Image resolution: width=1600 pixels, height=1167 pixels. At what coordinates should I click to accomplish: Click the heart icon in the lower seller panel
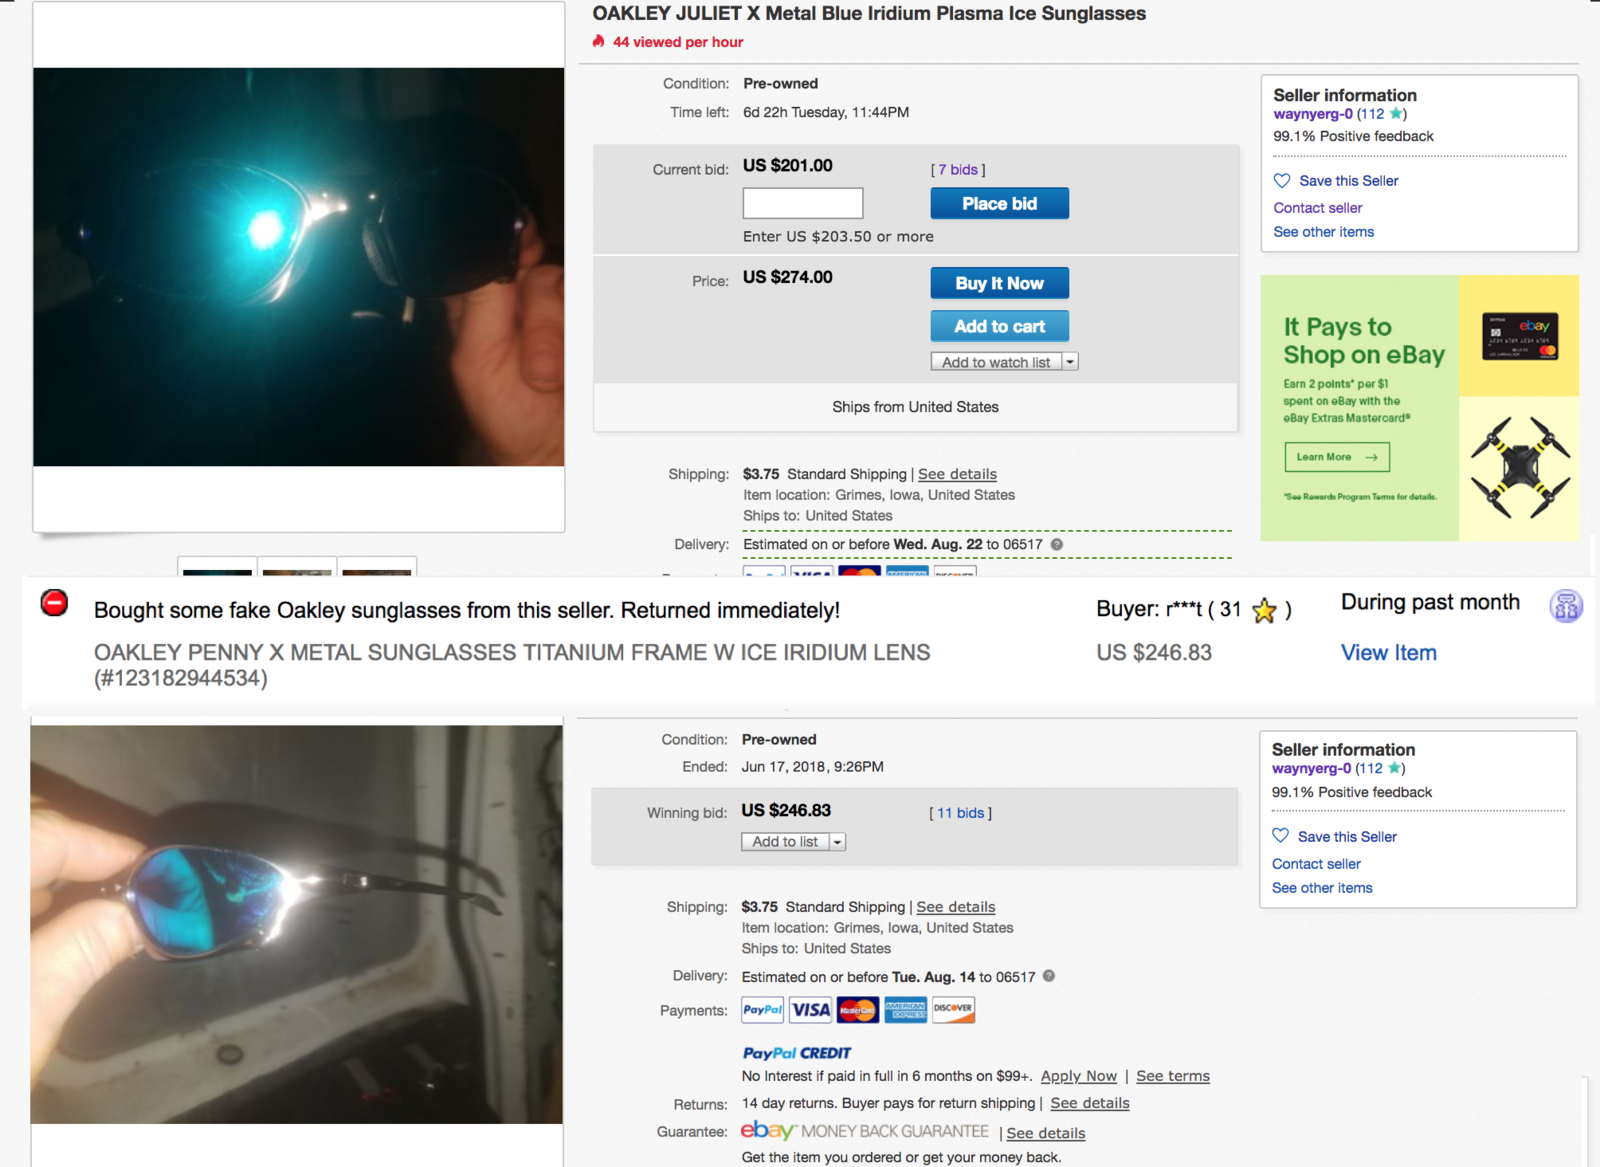pyautogui.click(x=1280, y=836)
